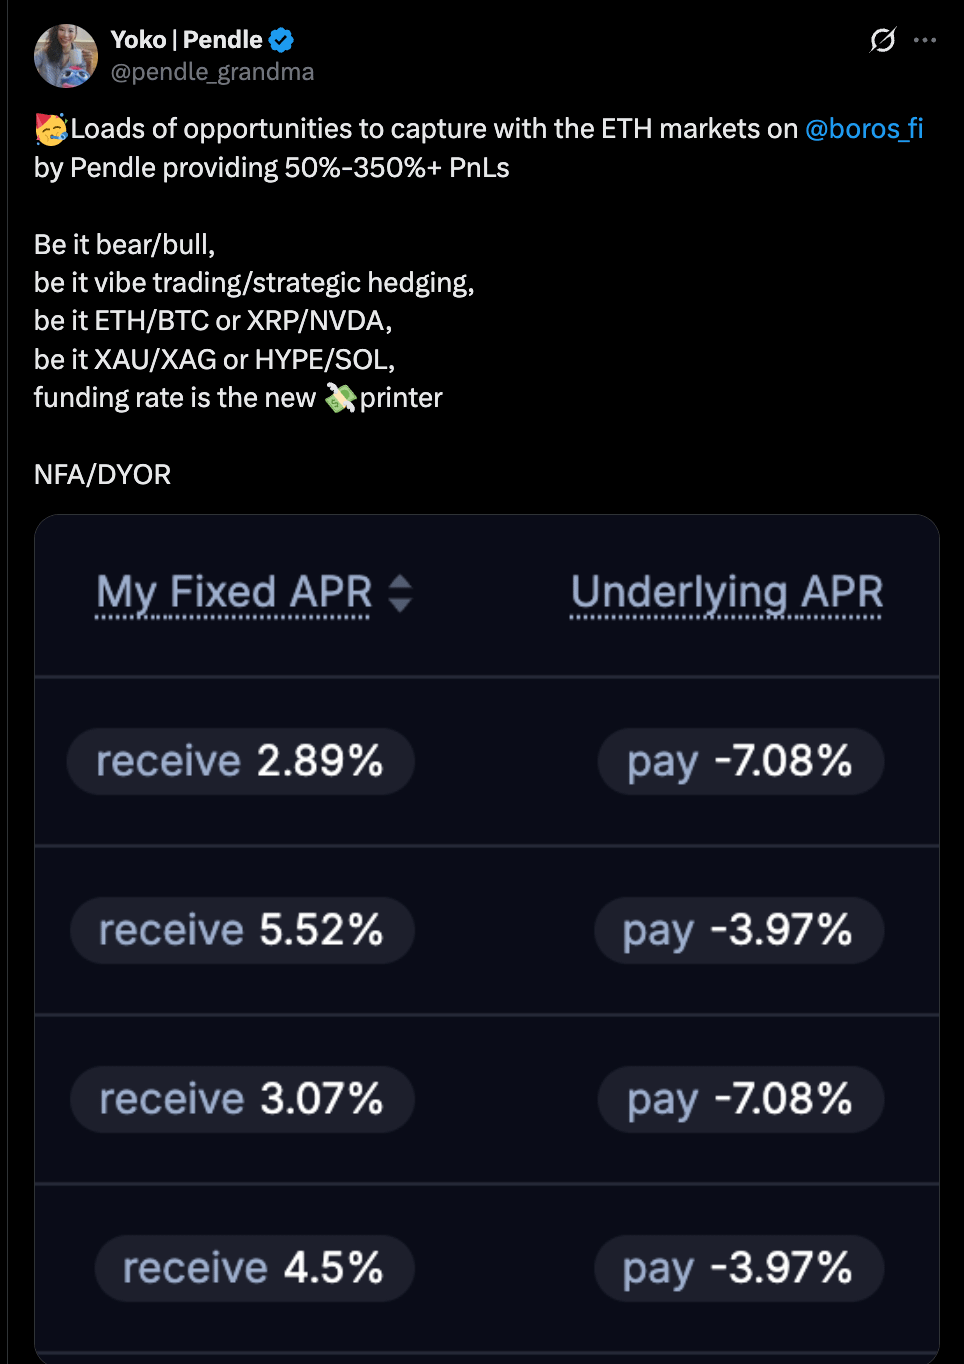The height and width of the screenshot is (1364, 964).
Task: Select the receive 3.07% pill
Action: pos(241,1099)
